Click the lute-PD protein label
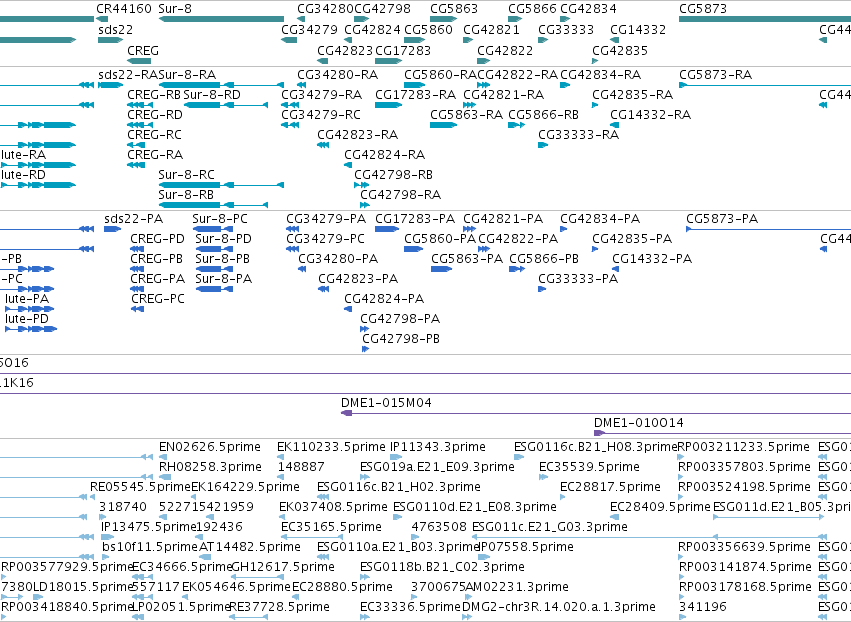 (x=27, y=319)
